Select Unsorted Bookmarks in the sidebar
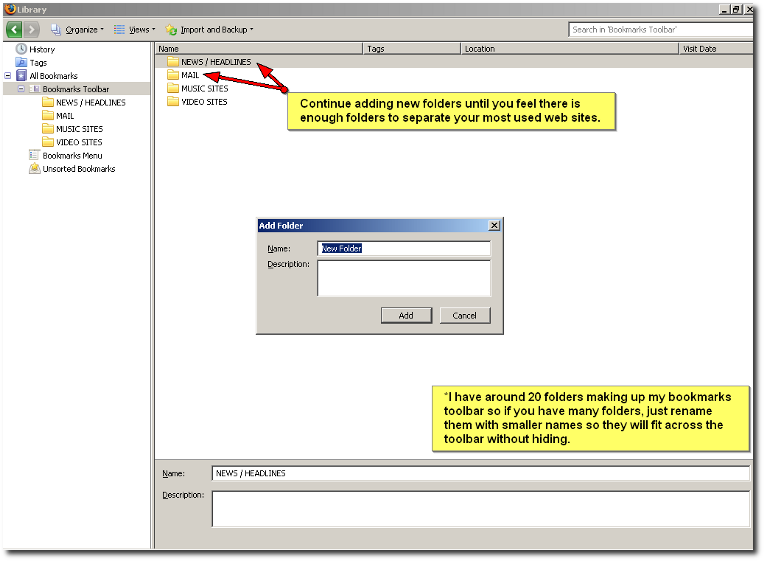 pyautogui.click(x=78, y=169)
